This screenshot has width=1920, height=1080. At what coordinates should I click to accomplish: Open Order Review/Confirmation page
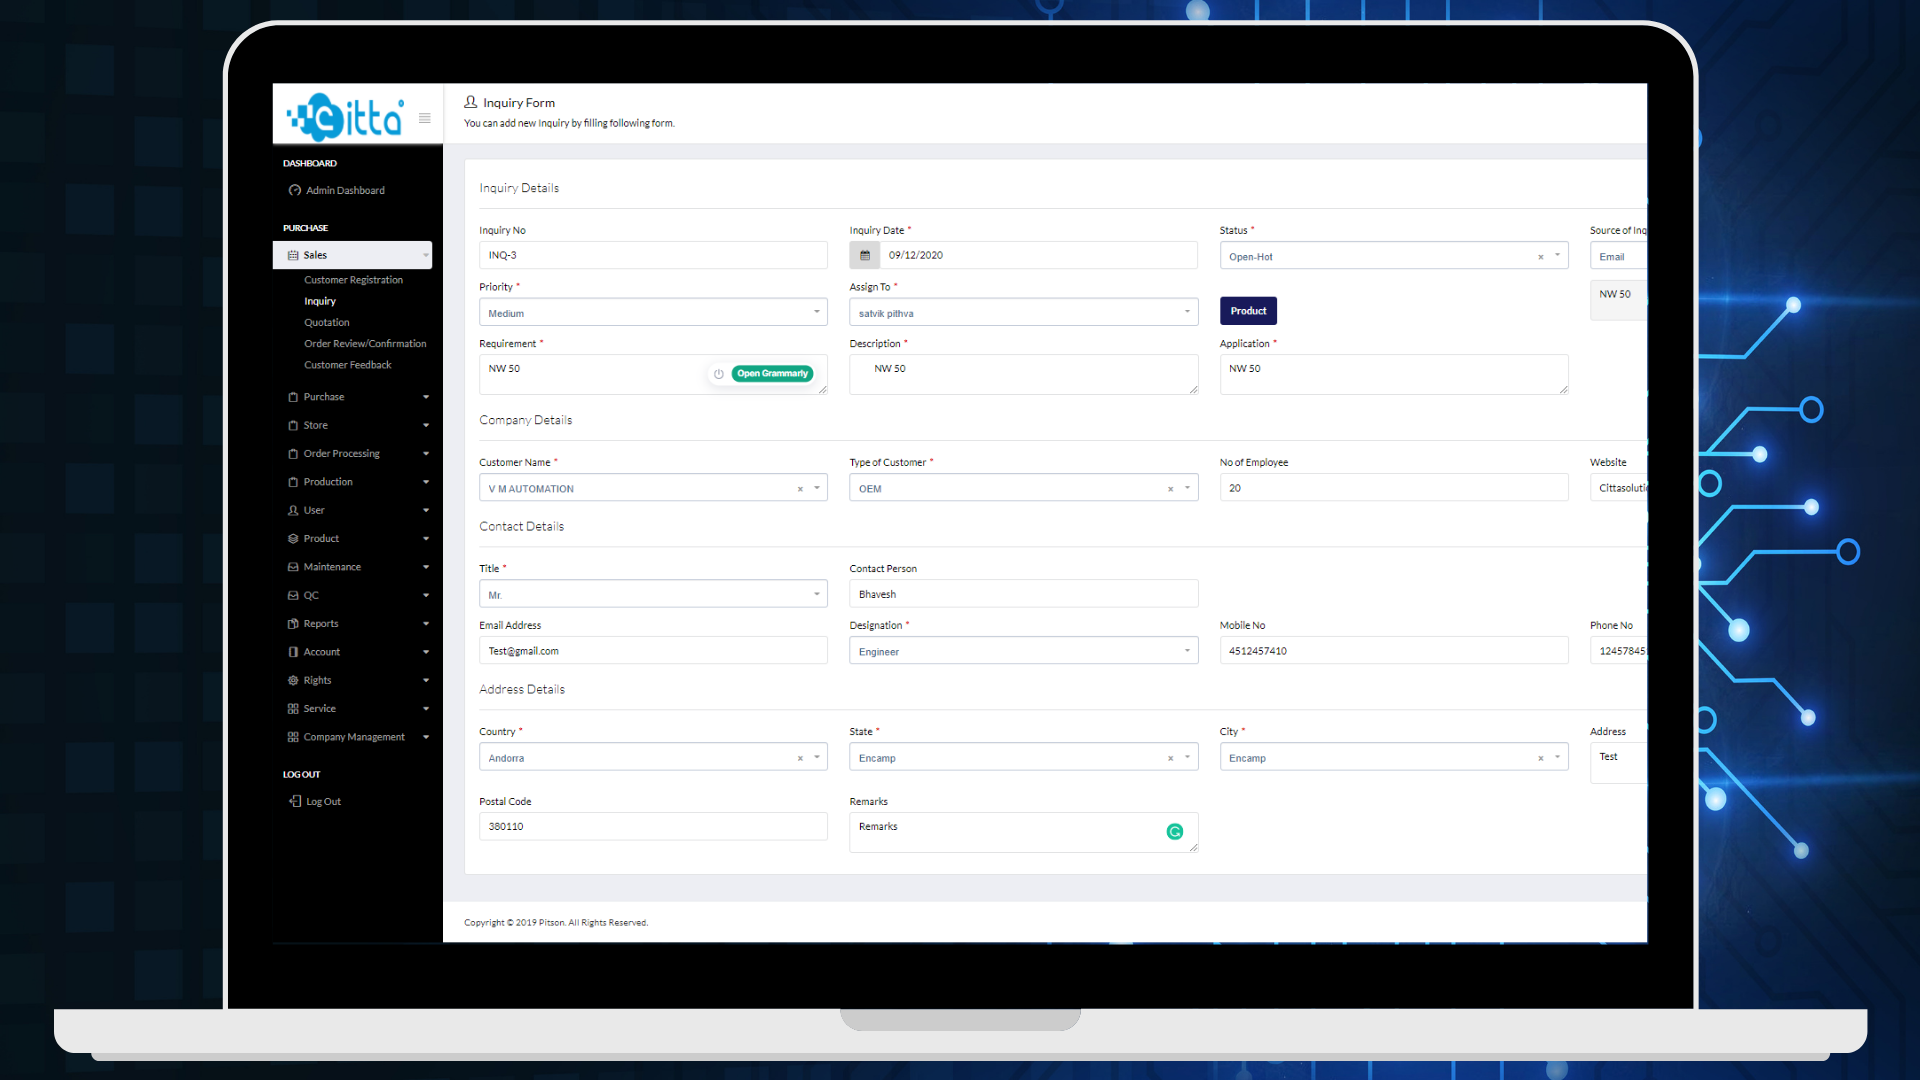365,343
